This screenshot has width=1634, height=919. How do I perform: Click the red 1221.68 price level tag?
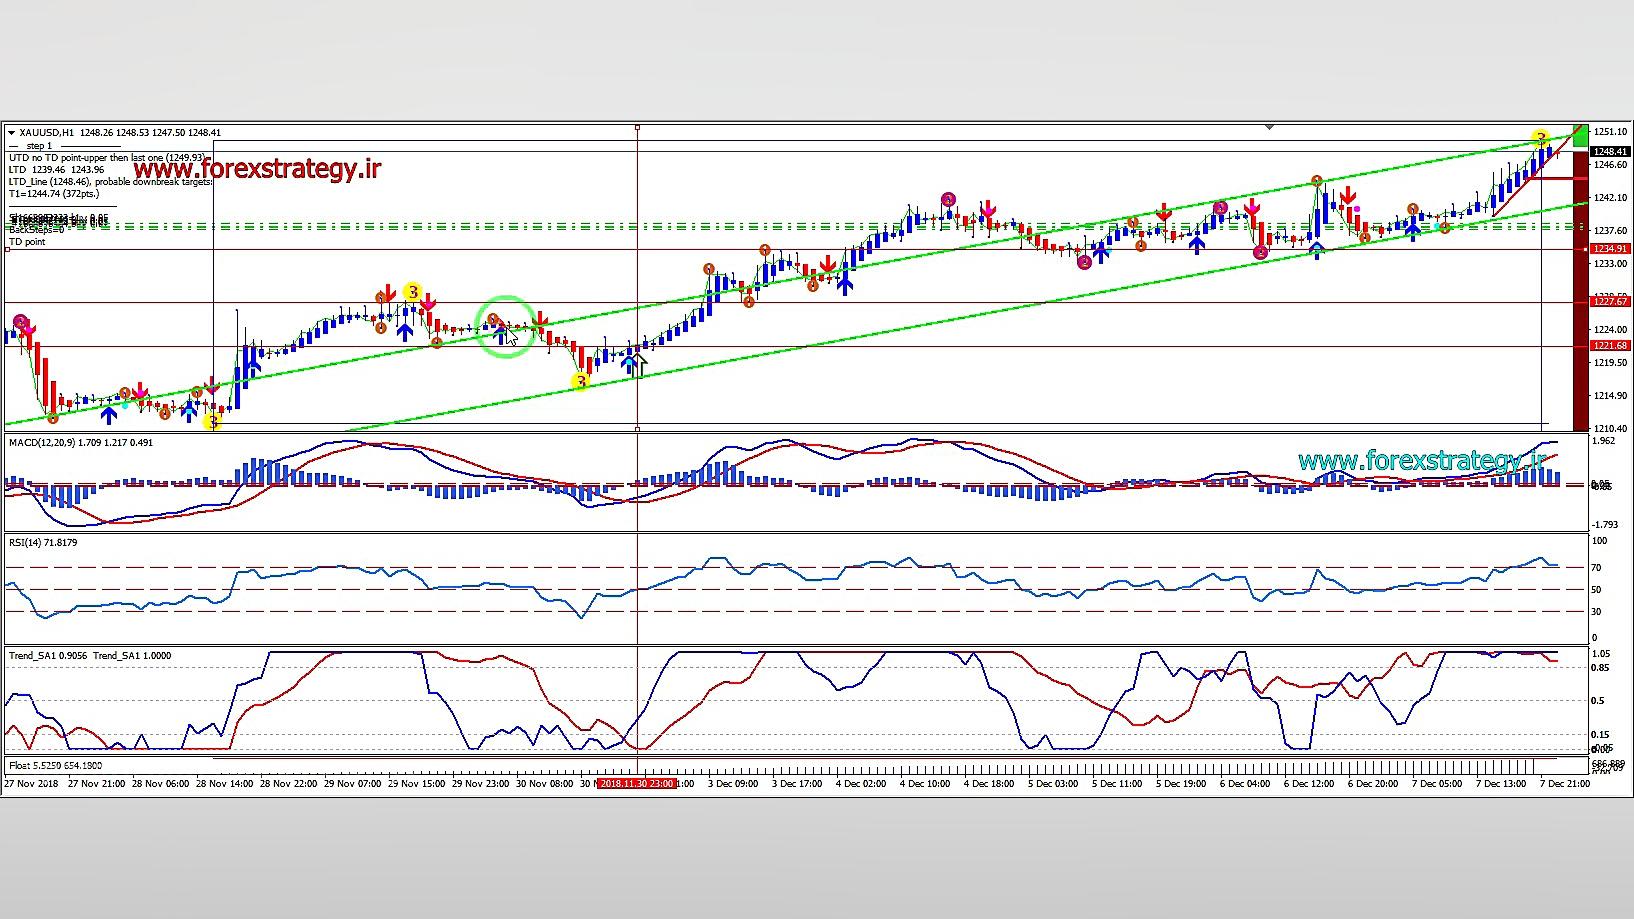(x=1610, y=346)
